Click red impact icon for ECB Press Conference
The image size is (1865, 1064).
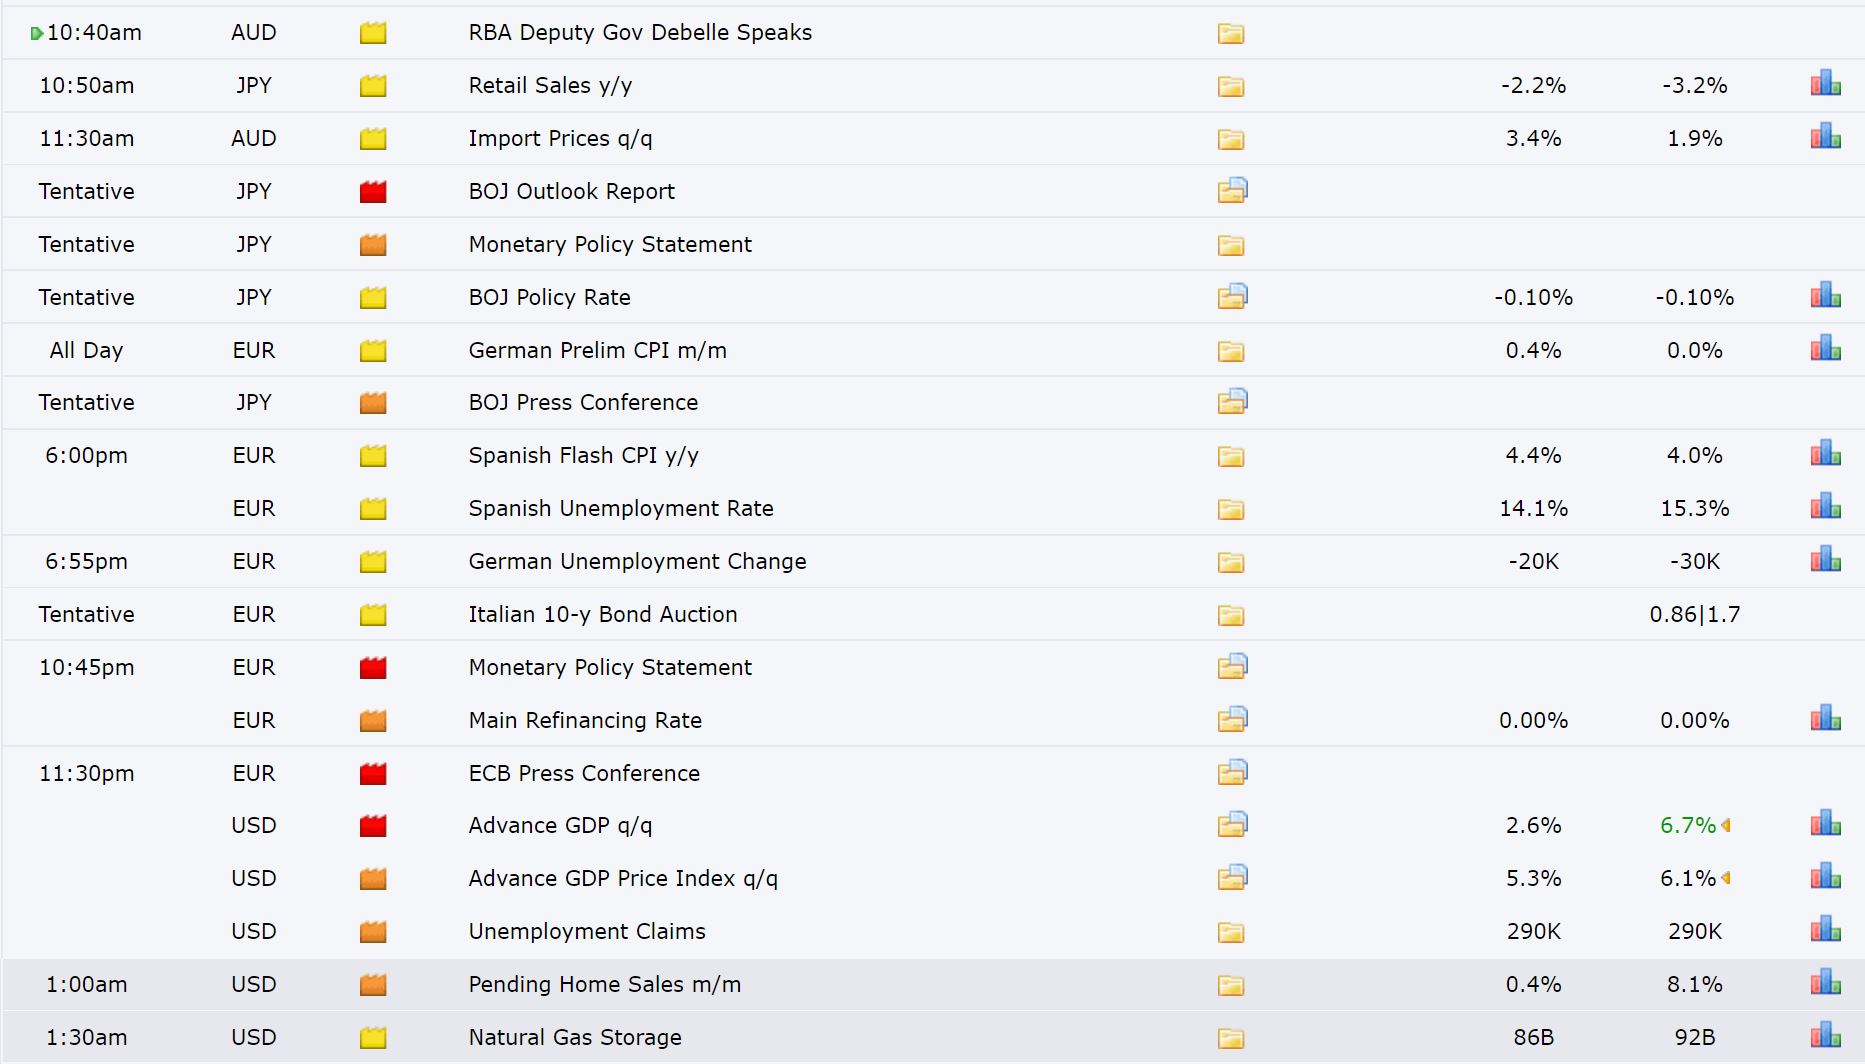[373, 773]
